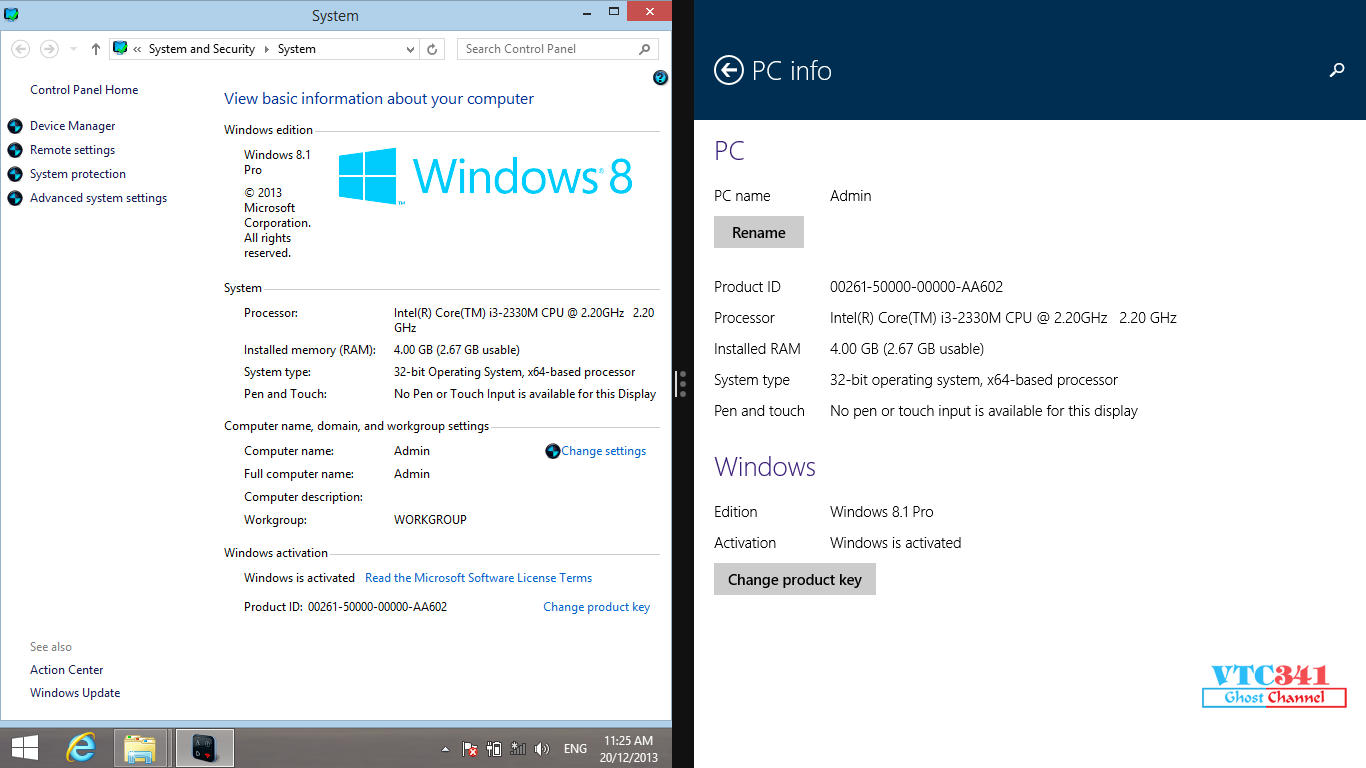The height and width of the screenshot is (768, 1366).
Task: Click the snap divider handle between apps
Action: coord(683,384)
